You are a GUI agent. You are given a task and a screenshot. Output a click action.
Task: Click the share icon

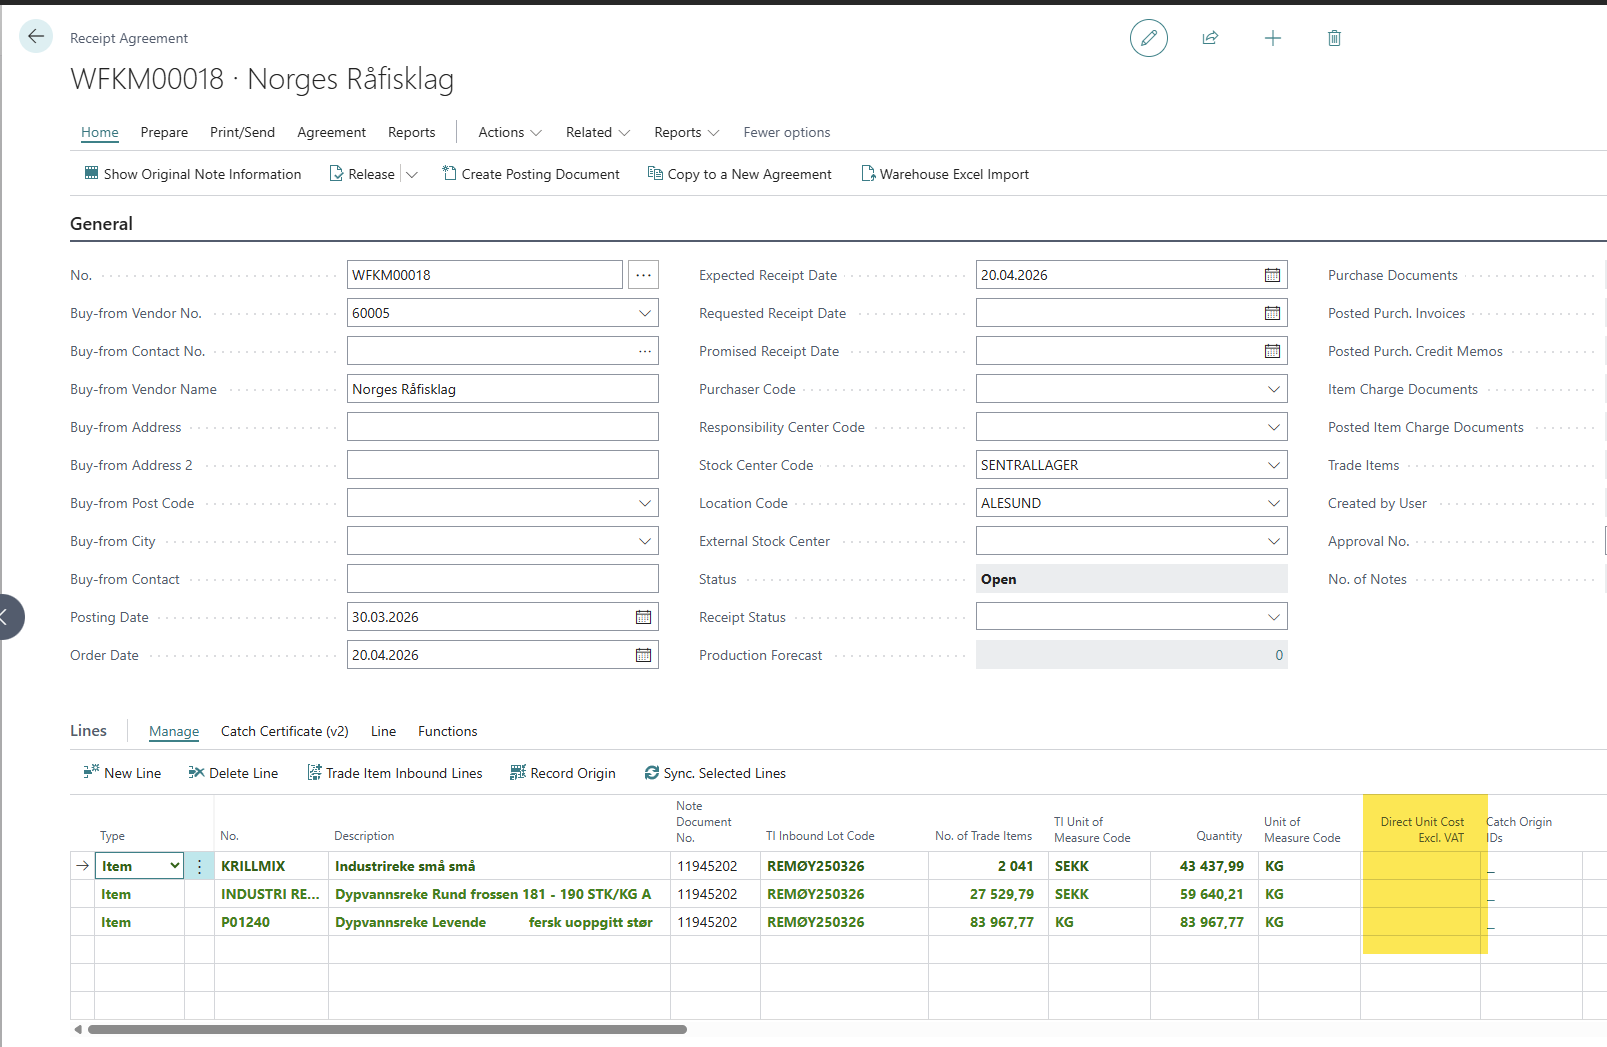click(1210, 38)
